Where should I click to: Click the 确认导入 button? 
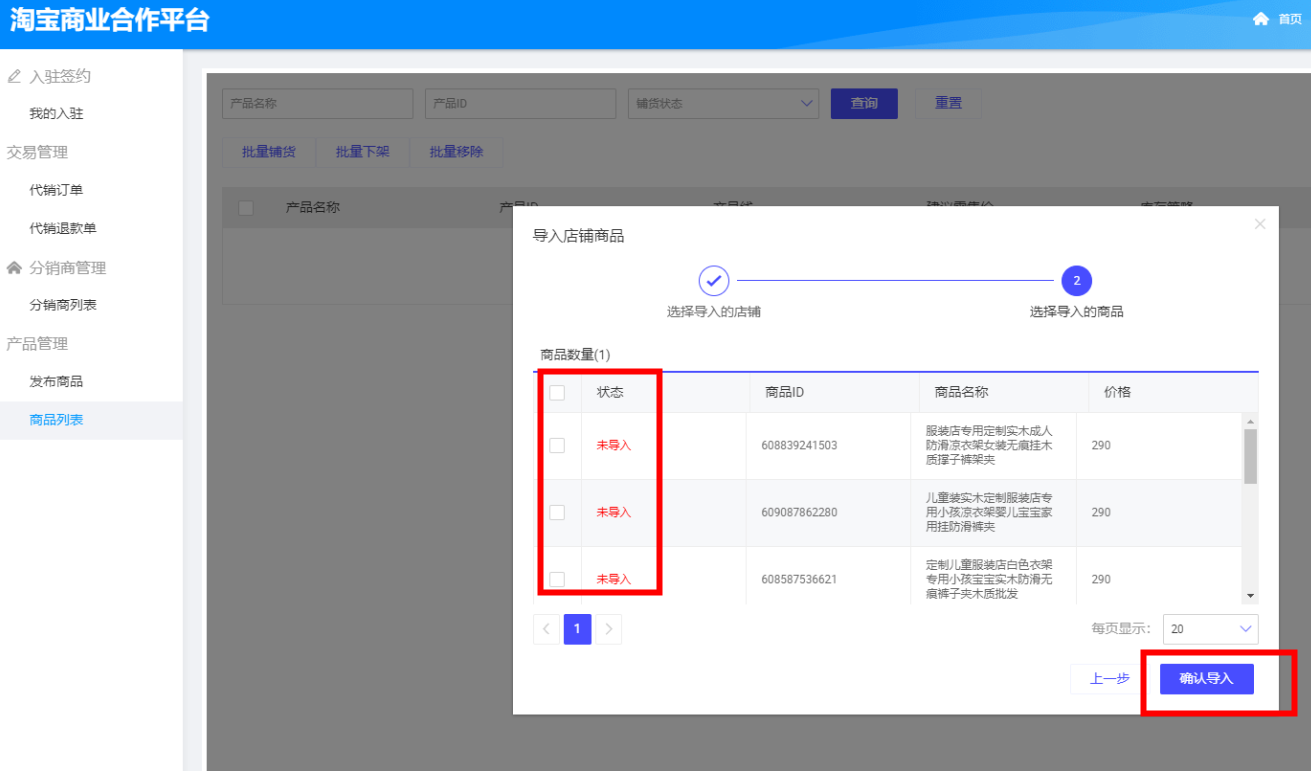(x=1206, y=679)
